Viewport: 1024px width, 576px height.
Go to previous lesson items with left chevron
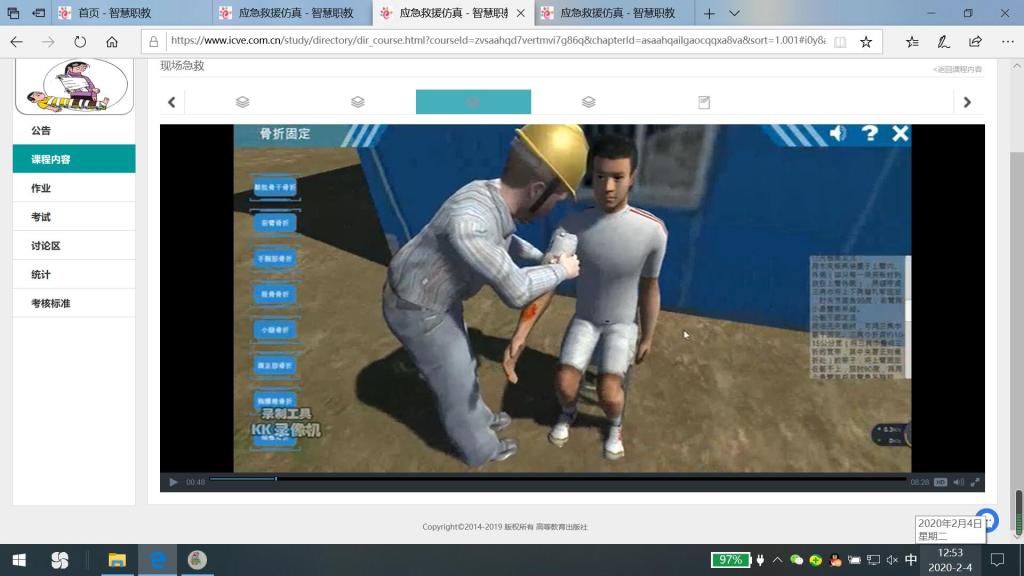[172, 102]
